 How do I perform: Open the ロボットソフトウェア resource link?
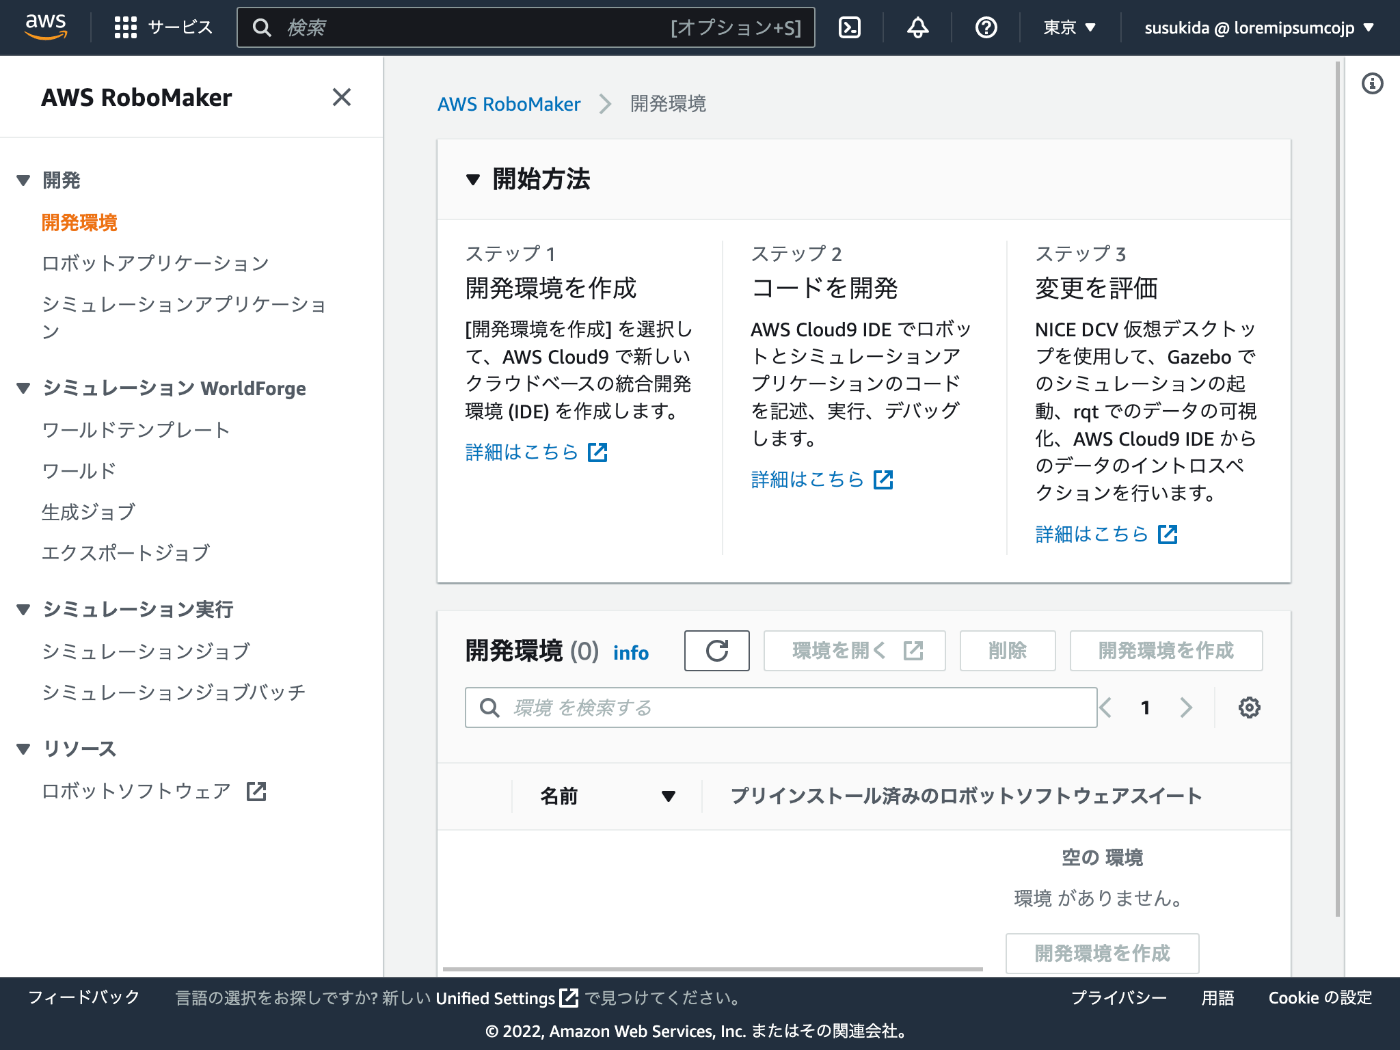click(x=136, y=792)
